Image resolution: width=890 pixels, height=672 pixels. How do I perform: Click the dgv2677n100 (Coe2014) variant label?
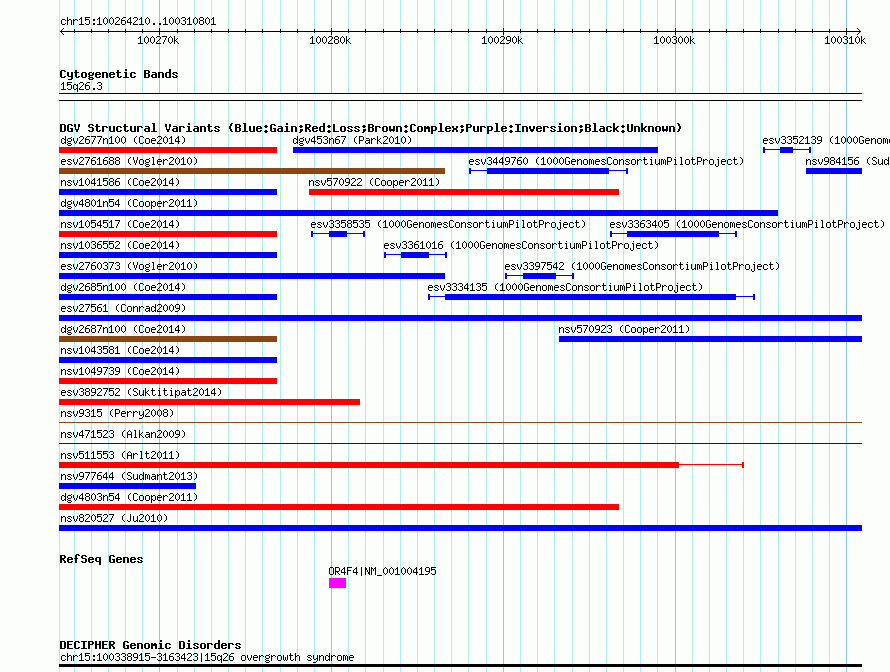[123, 140]
